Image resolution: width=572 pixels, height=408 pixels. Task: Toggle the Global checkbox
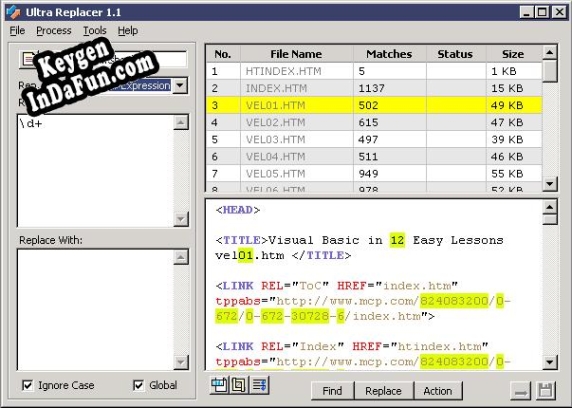(139, 385)
